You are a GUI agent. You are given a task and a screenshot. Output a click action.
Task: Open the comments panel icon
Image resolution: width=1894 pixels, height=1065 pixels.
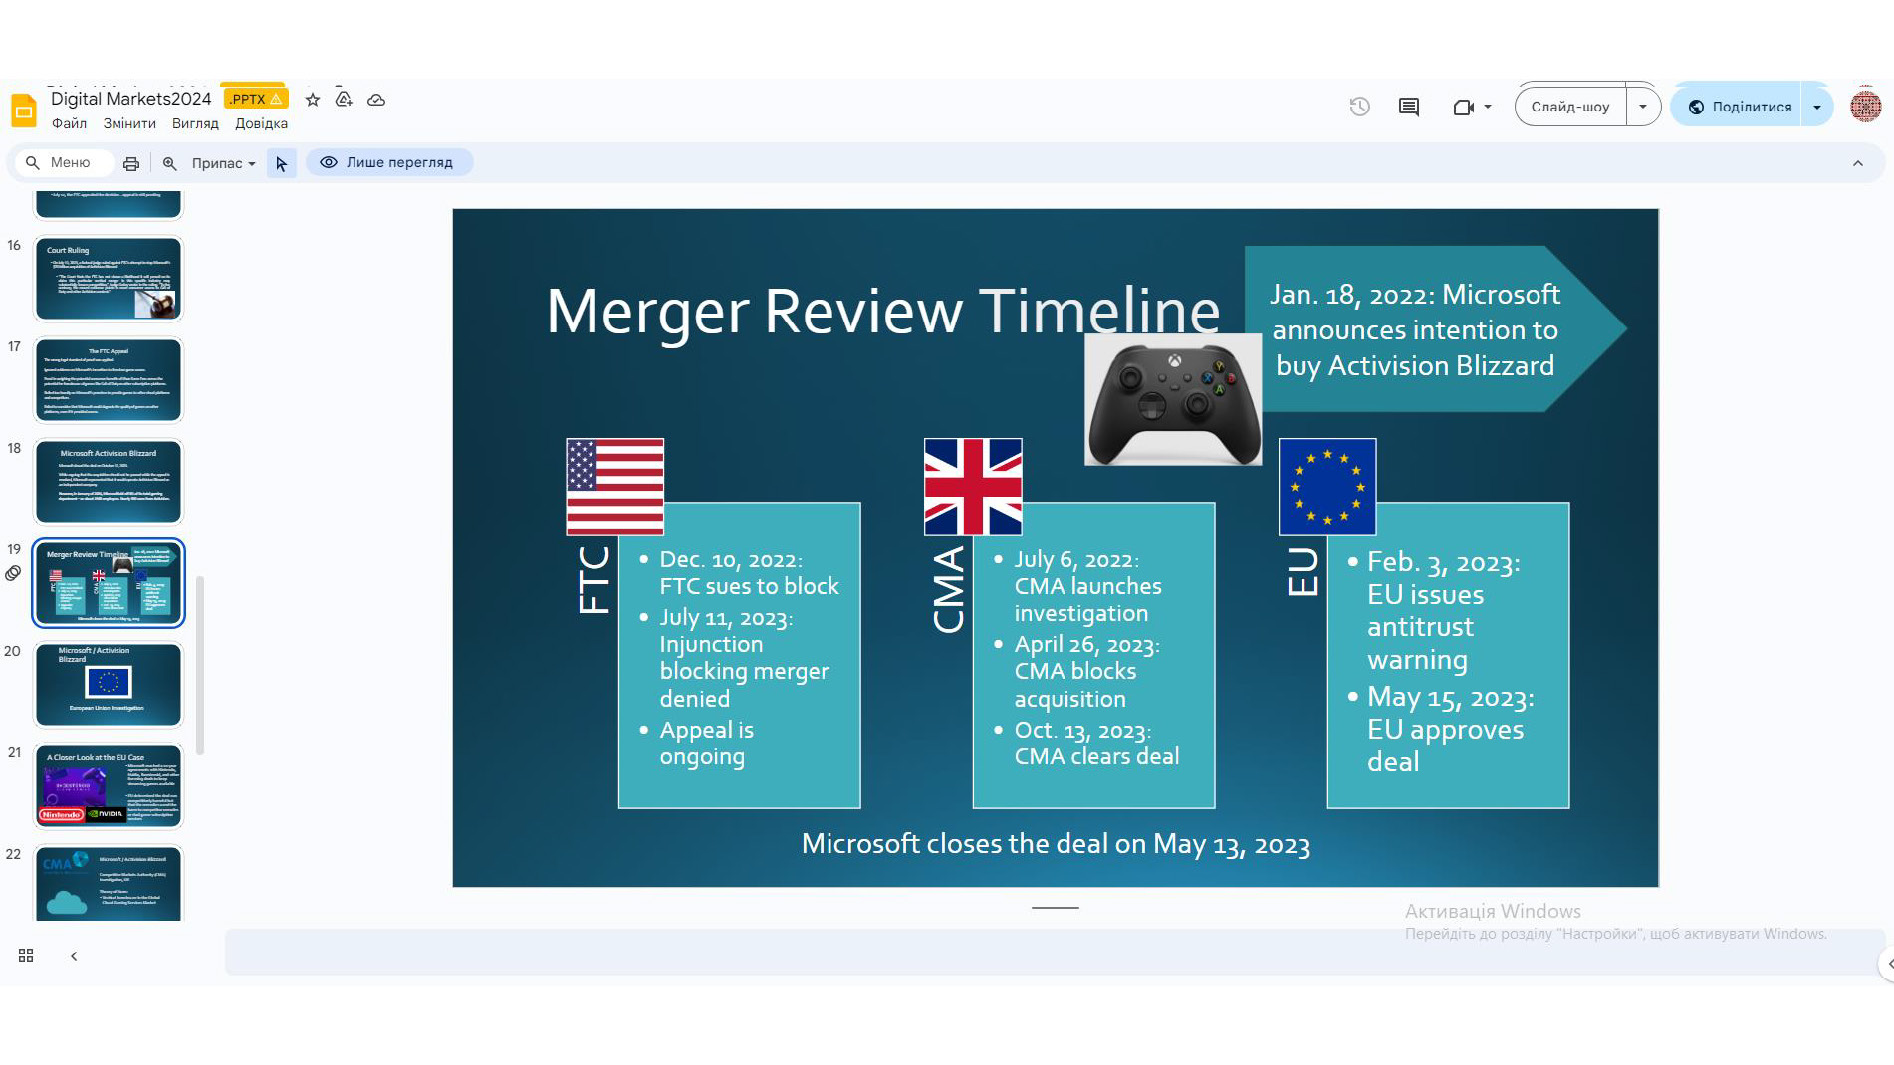pos(1409,107)
